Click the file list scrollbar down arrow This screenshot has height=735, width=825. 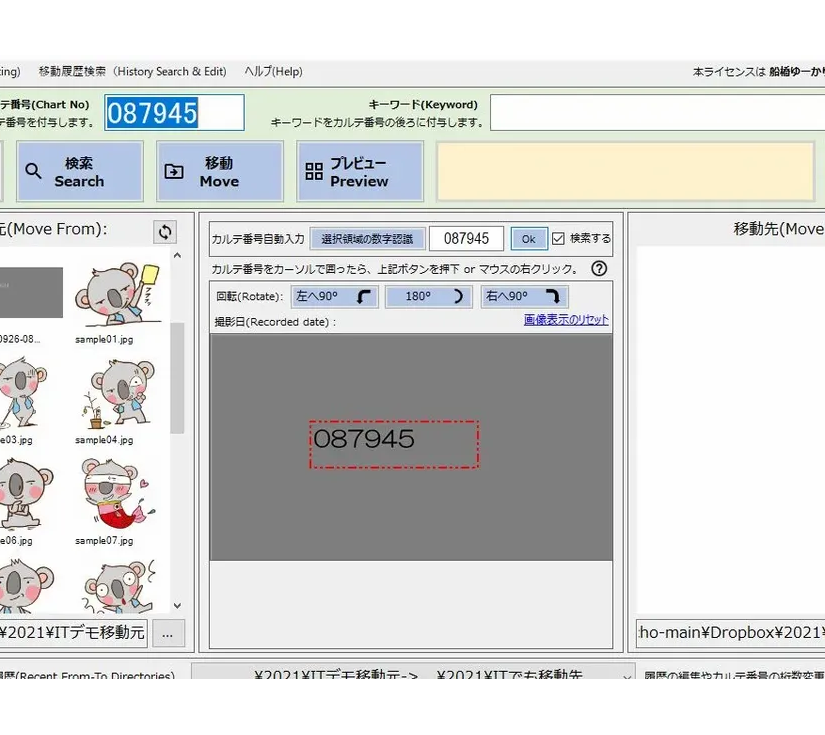(177, 606)
